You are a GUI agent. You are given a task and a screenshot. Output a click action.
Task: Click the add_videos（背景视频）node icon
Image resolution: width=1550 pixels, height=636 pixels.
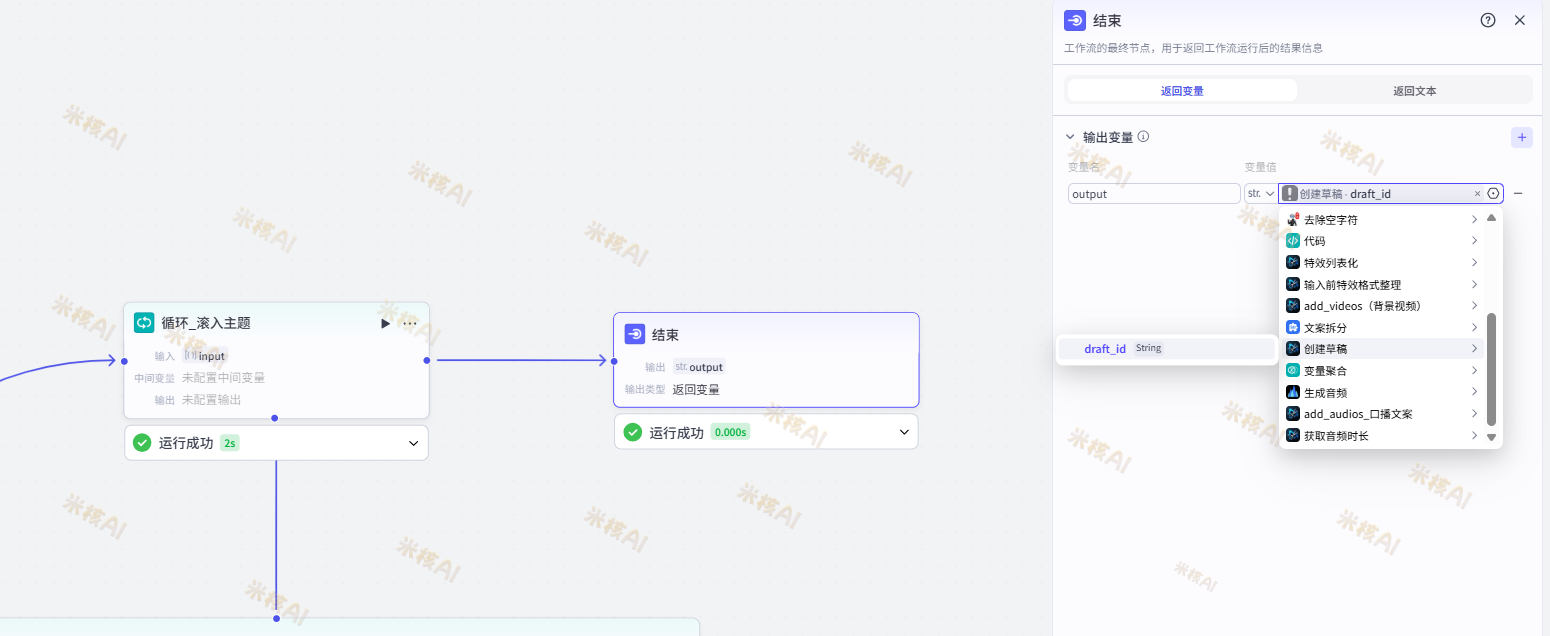(1293, 305)
